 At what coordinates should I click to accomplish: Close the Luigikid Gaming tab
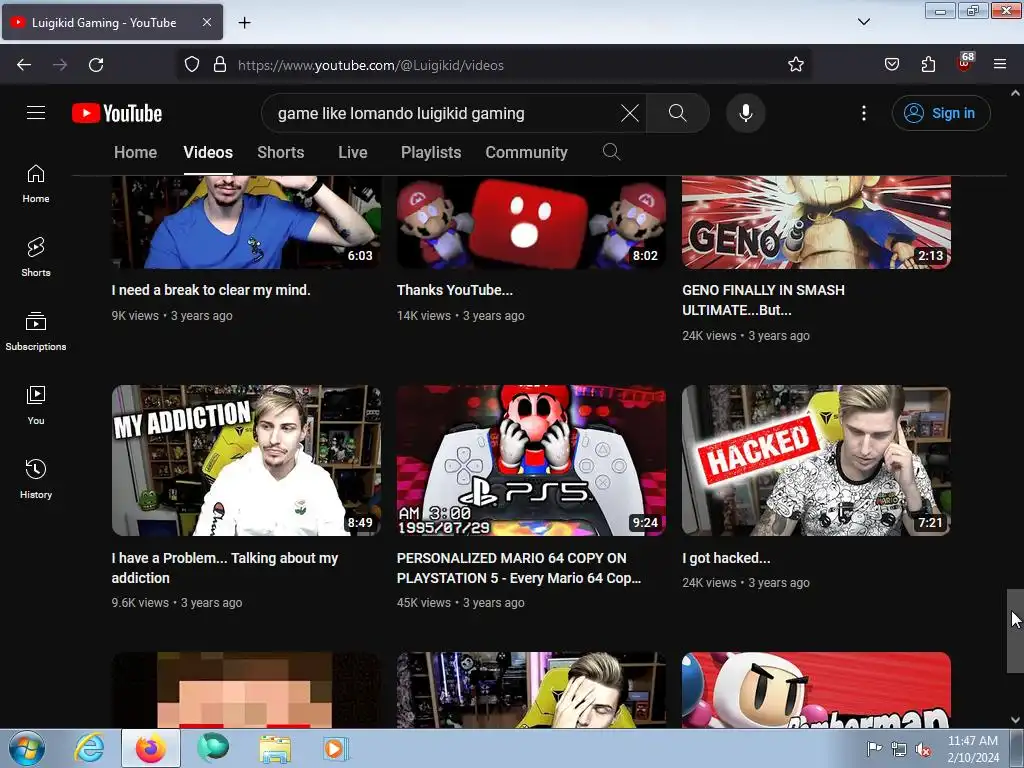(x=206, y=22)
